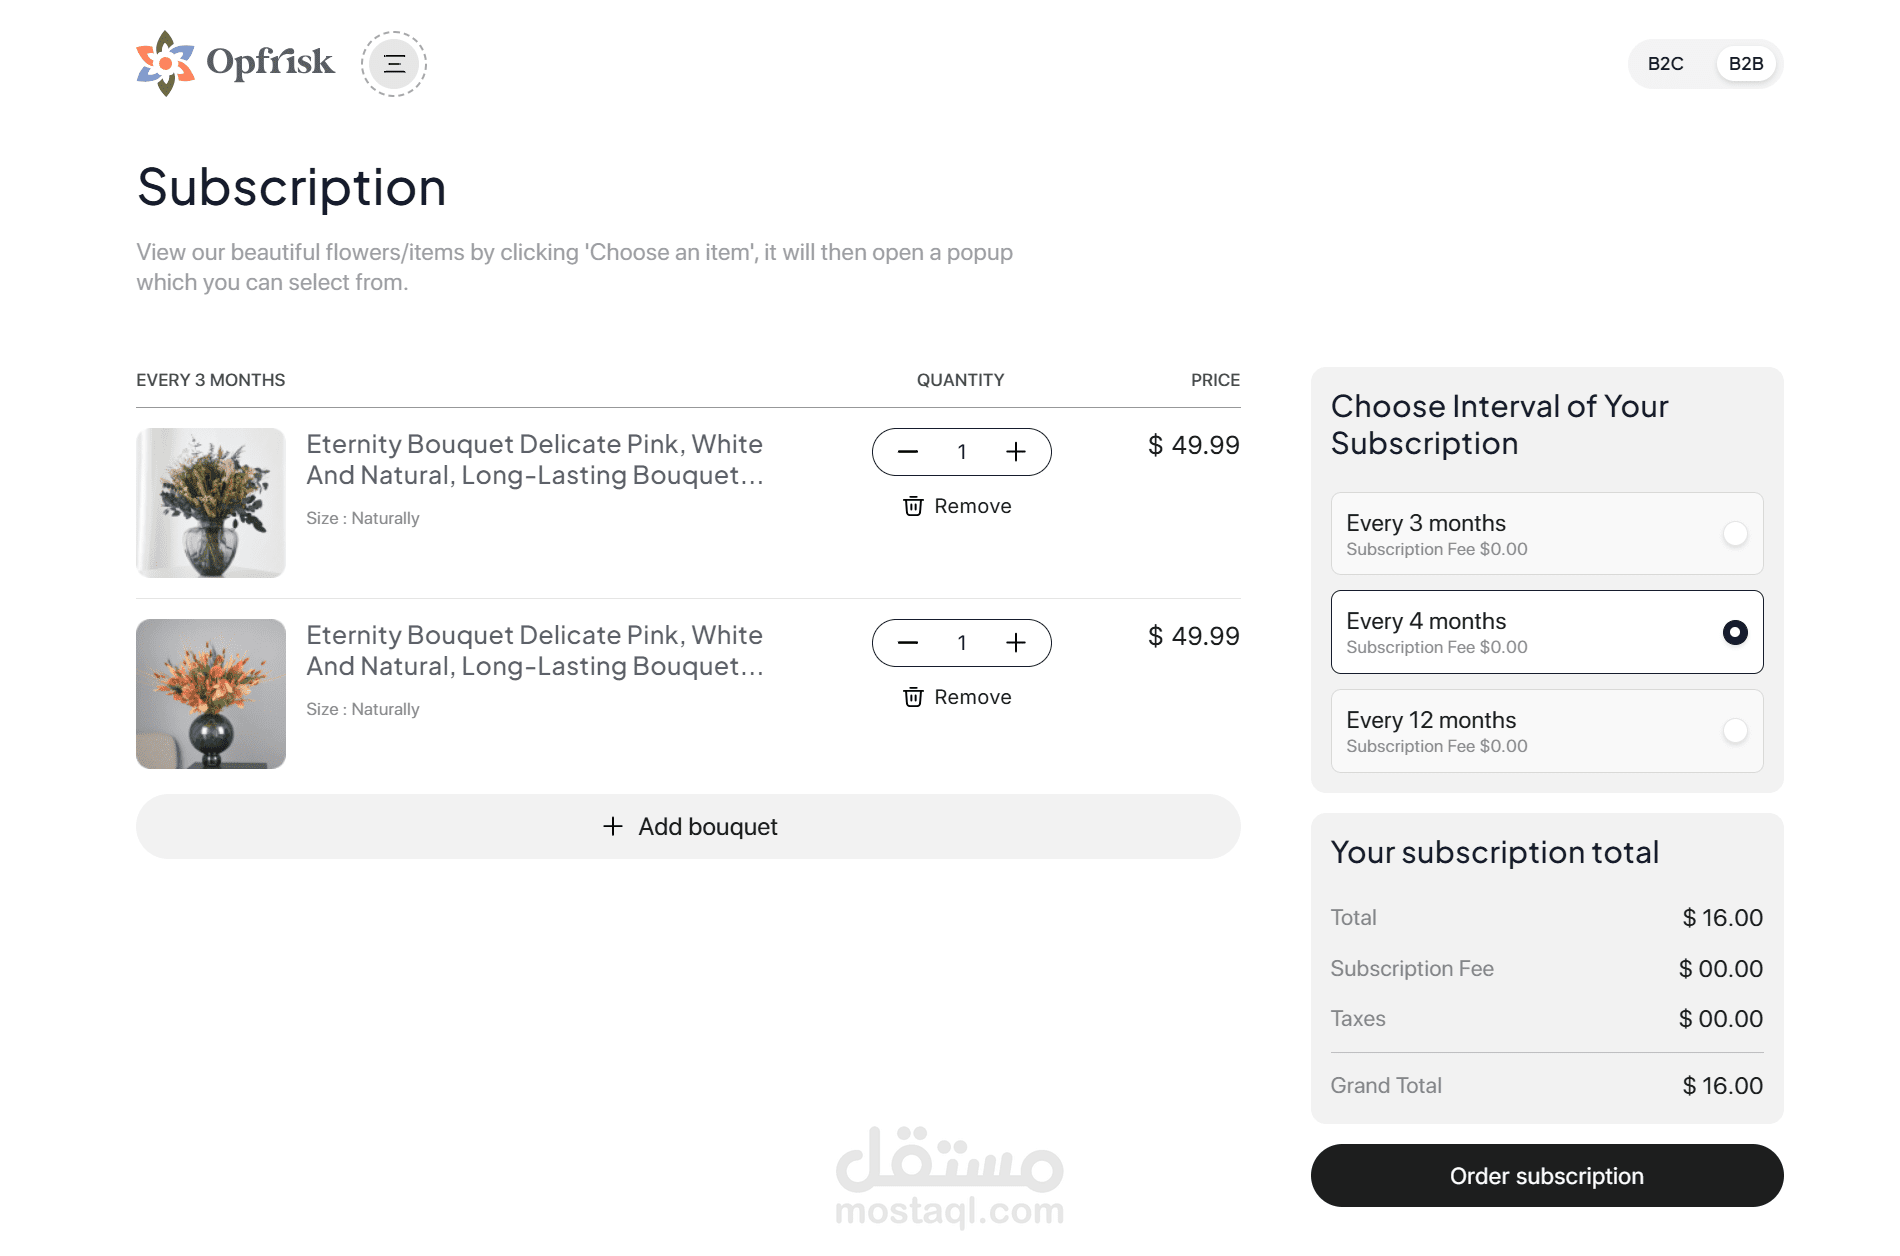Increase quantity of first bouquet with plus

pos(1016,452)
